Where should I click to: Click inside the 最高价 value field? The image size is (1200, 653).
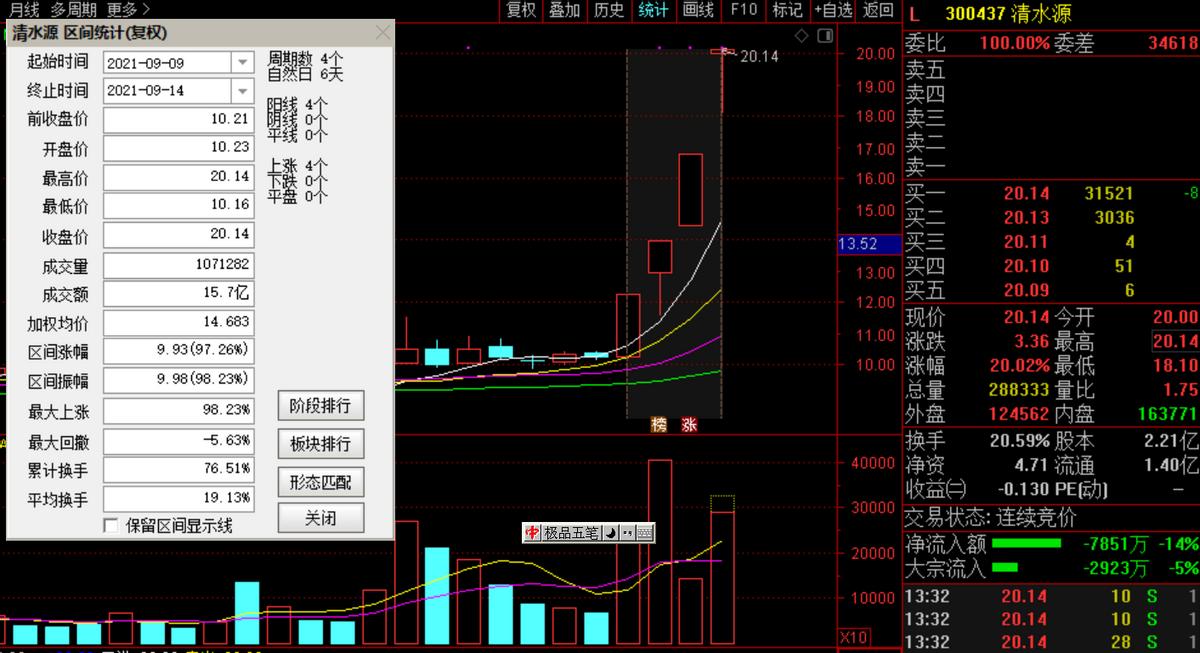click(178, 176)
